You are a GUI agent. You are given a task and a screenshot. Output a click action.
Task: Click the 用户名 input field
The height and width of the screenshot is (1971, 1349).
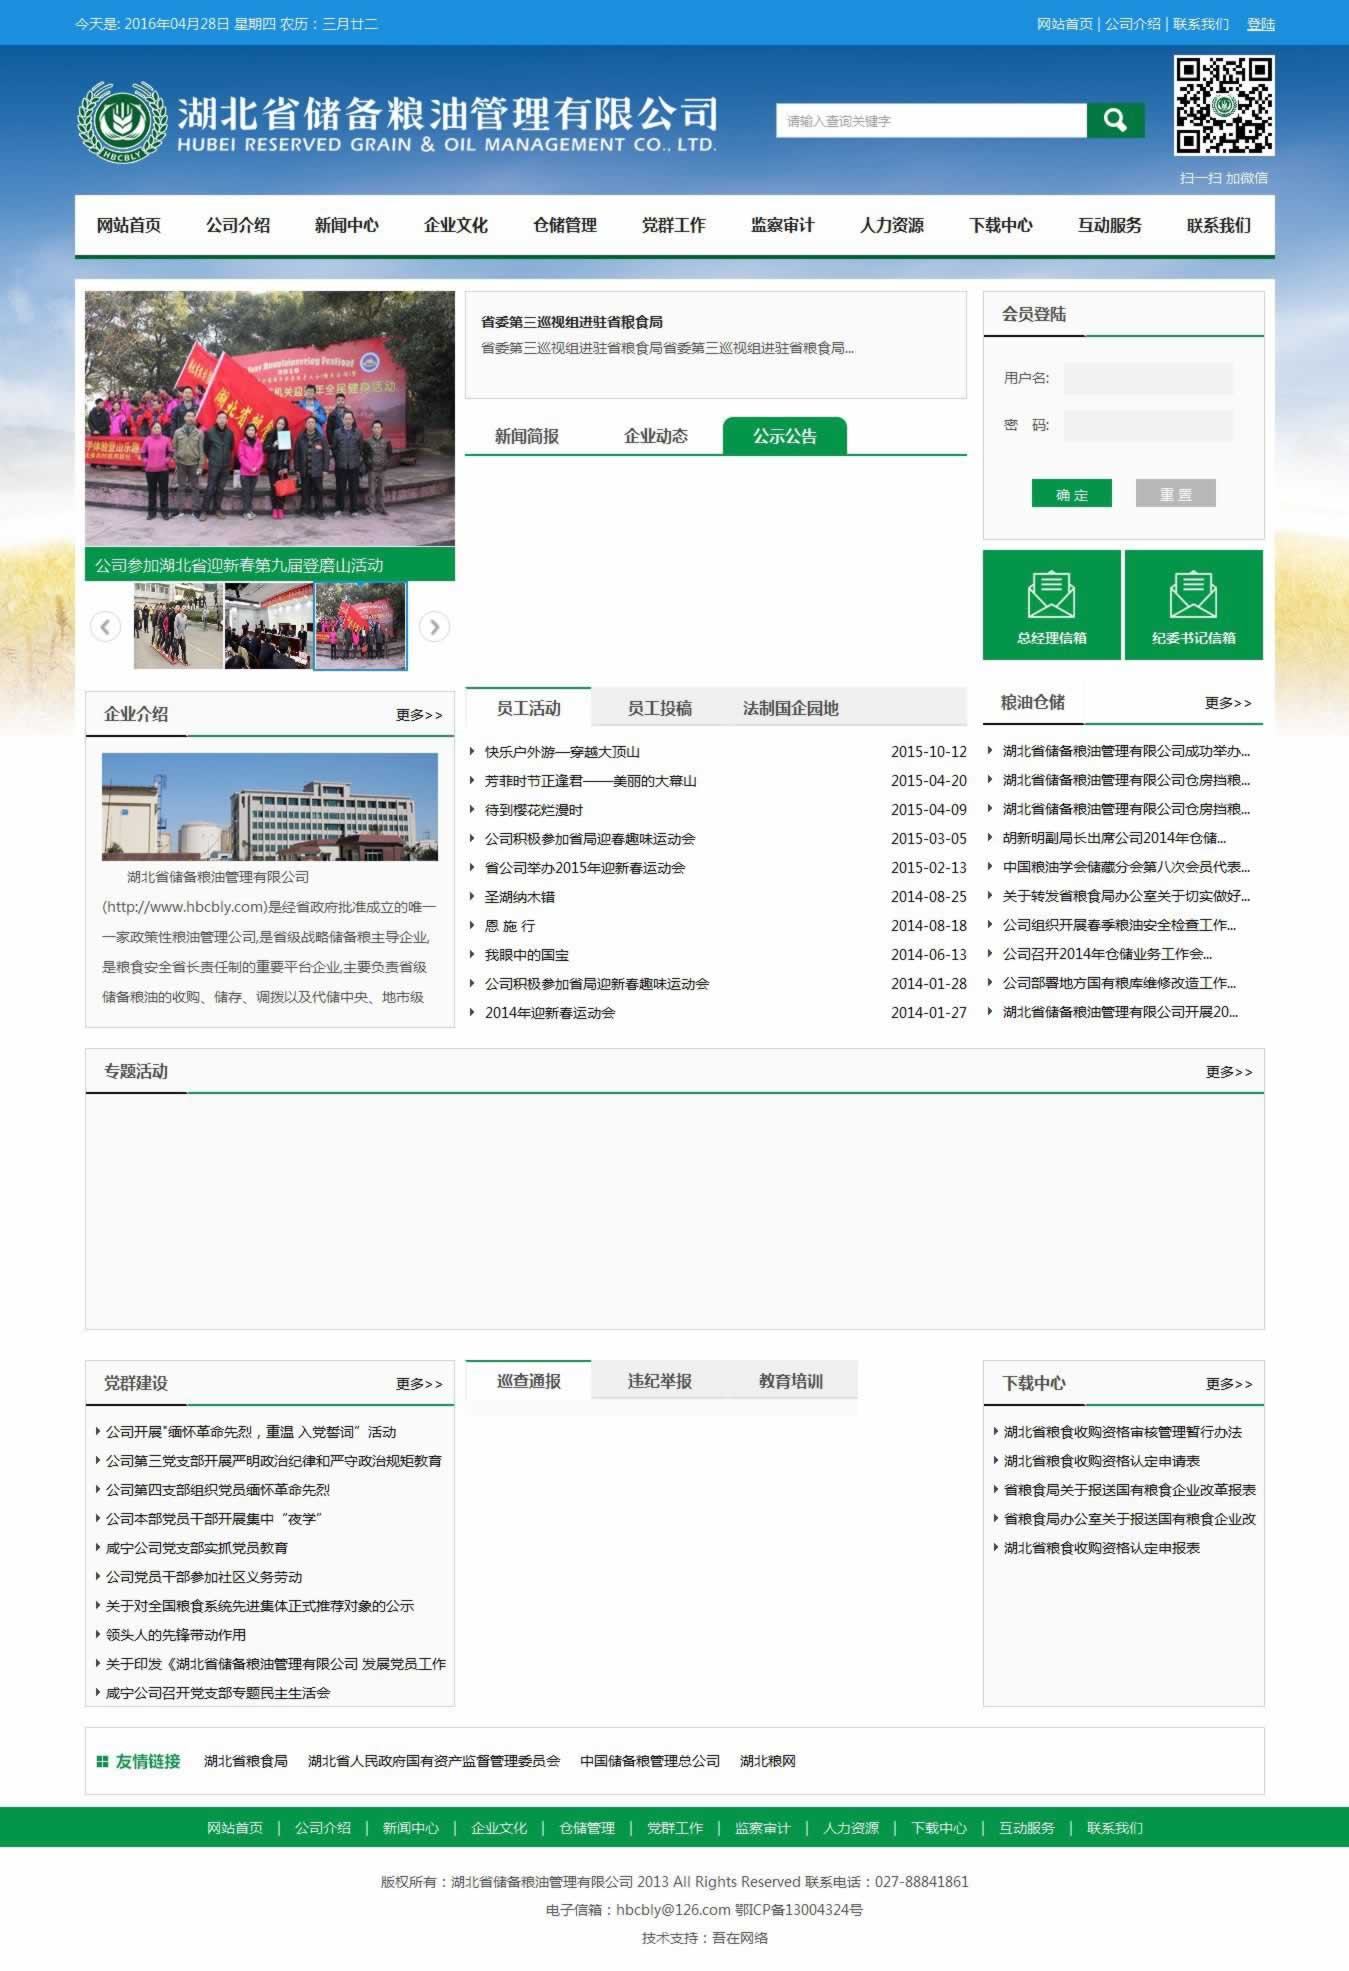click(1148, 378)
